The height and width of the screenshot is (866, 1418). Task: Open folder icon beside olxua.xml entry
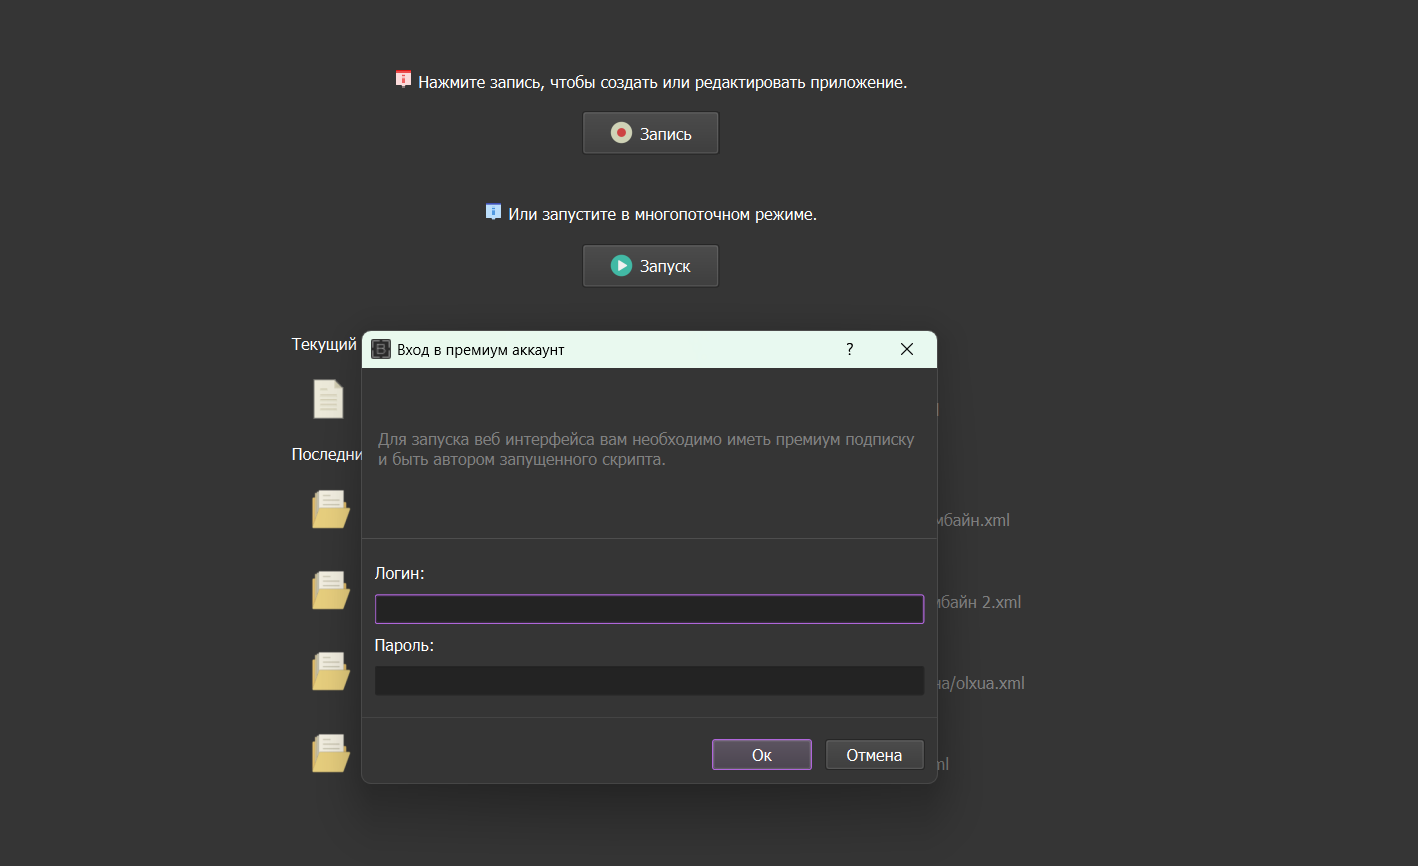(330, 670)
